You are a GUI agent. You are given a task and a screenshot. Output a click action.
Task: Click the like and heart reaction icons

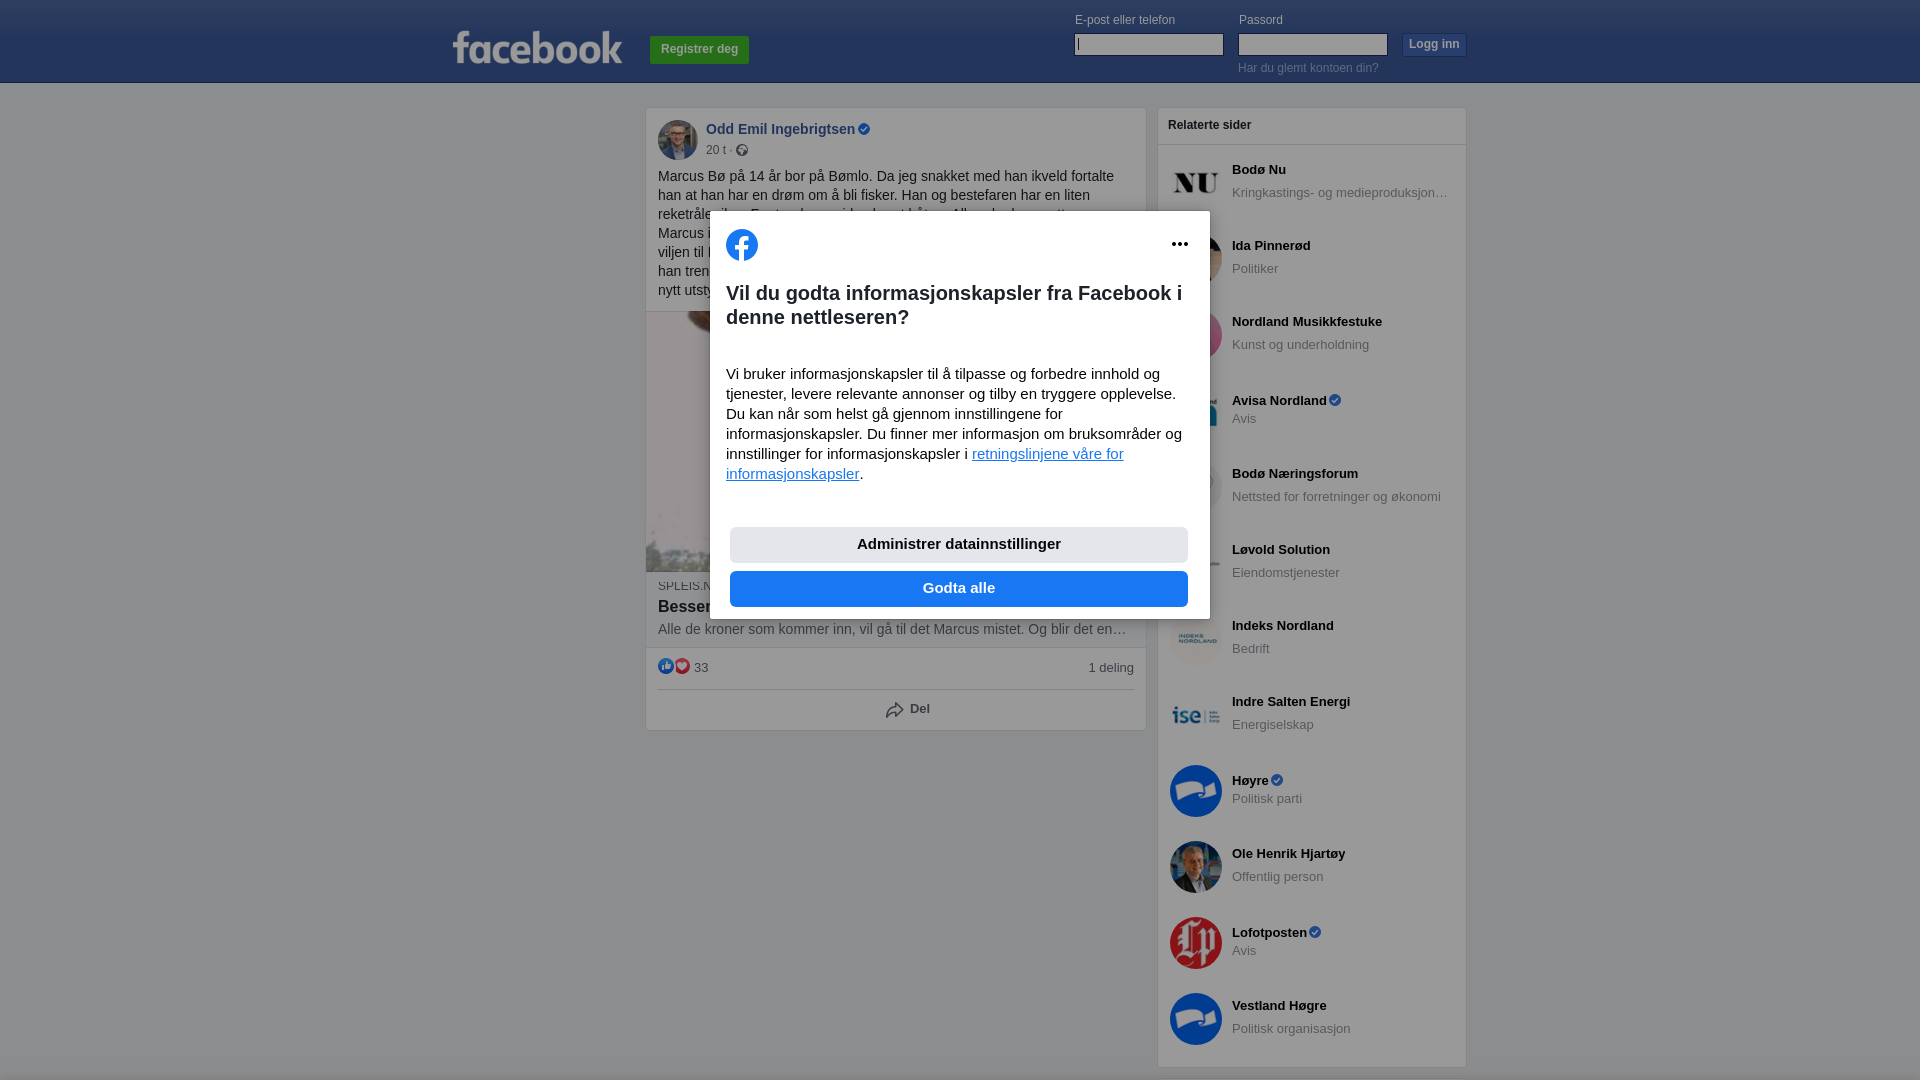pyautogui.click(x=674, y=666)
